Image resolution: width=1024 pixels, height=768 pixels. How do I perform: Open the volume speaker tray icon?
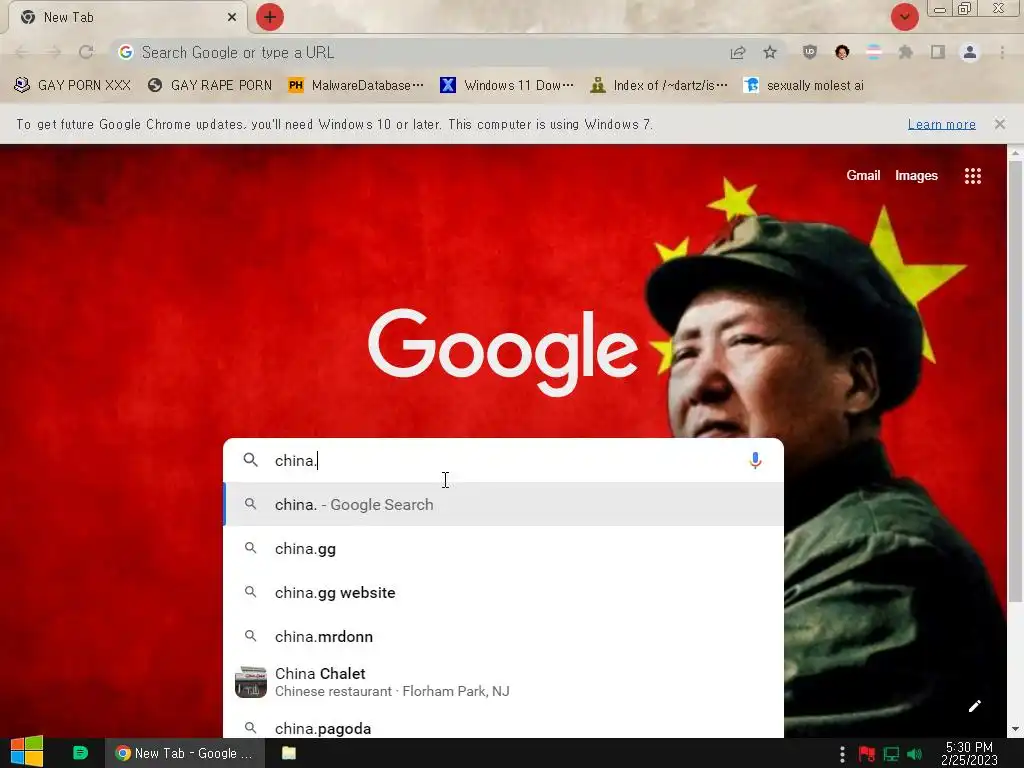(x=915, y=754)
